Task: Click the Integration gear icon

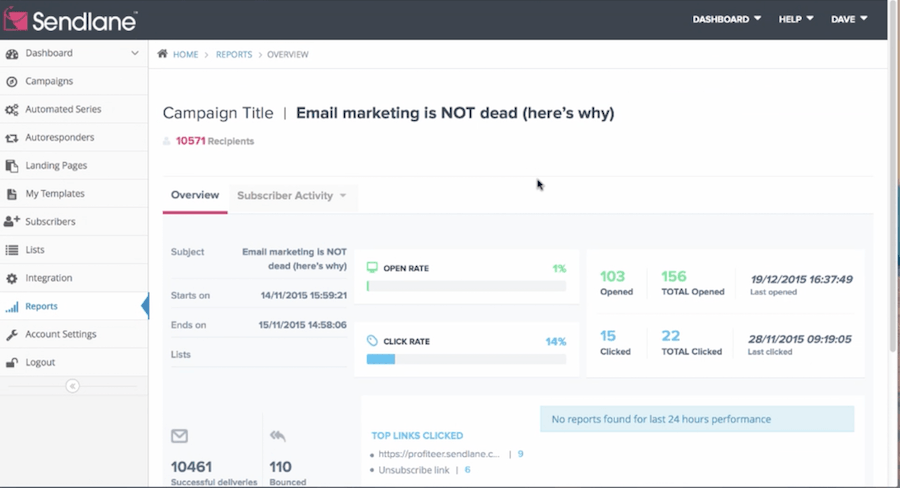Action: (x=11, y=278)
